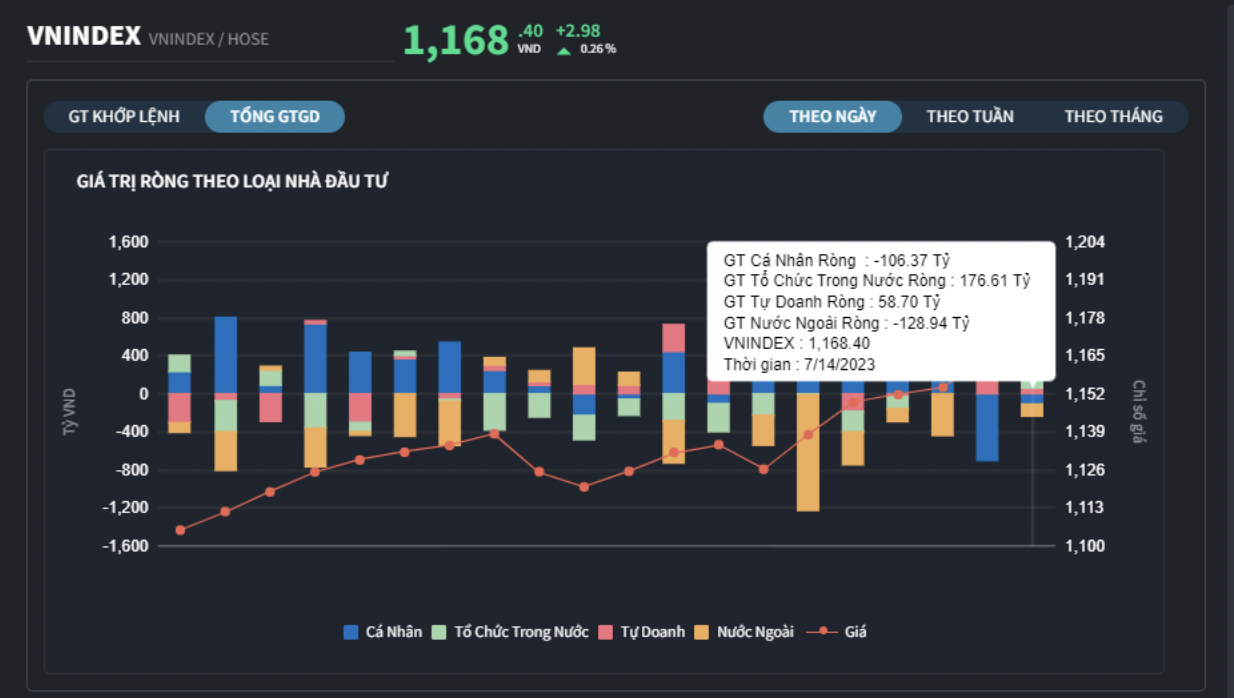Toggle the green Tổ Chức Trong Nước legend swatch
Image resolution: width=1234 pixels, height=698 pixels.
(439, 632)
